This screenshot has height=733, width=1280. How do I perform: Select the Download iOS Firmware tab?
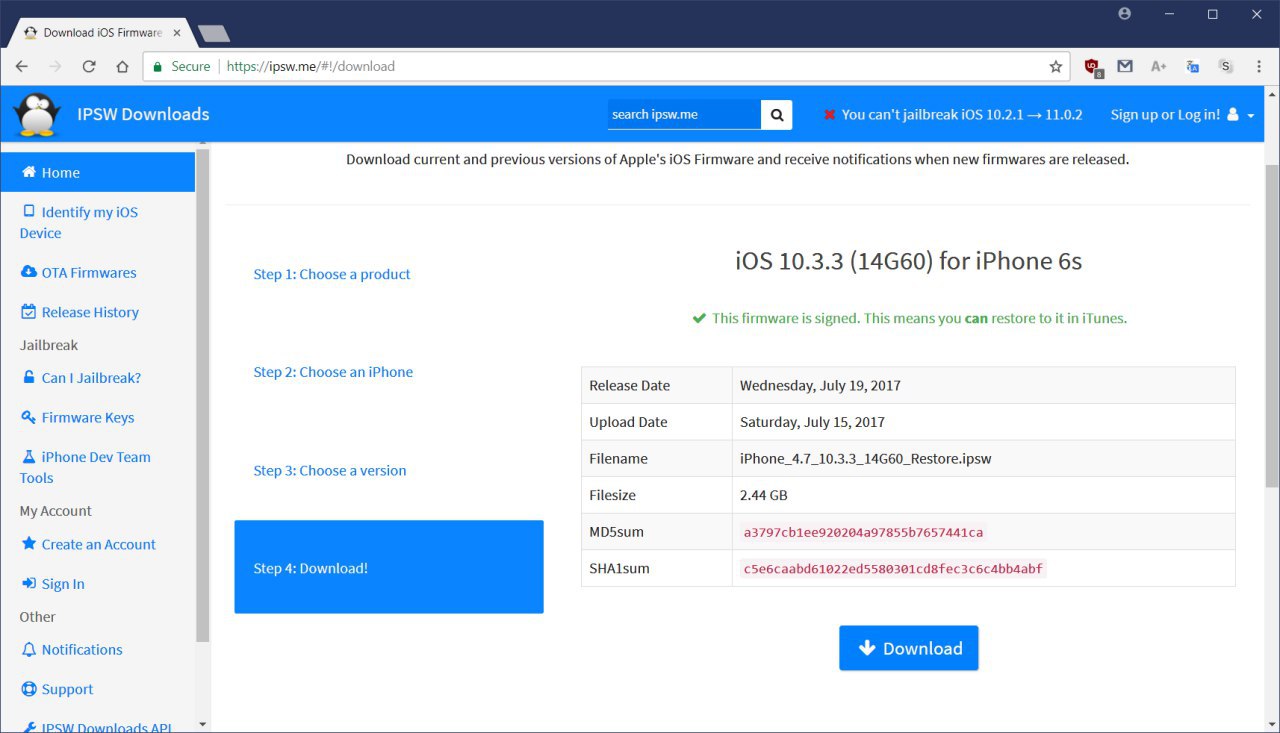pos(100,33)
